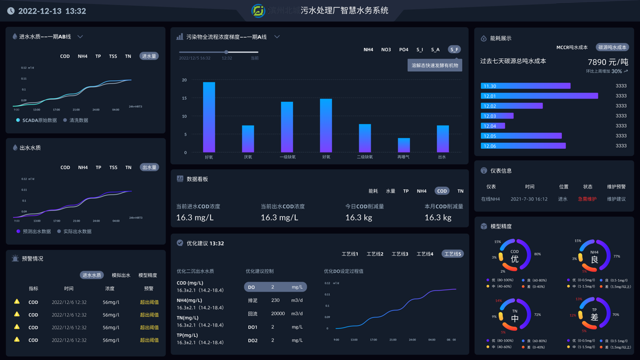
Task: Select S_I tab in gradient chart
Action: 420,49
